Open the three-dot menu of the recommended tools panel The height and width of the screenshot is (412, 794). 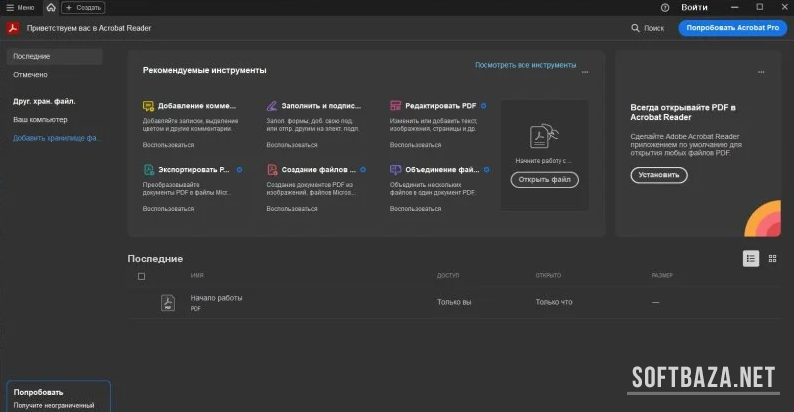pos(585,72)
